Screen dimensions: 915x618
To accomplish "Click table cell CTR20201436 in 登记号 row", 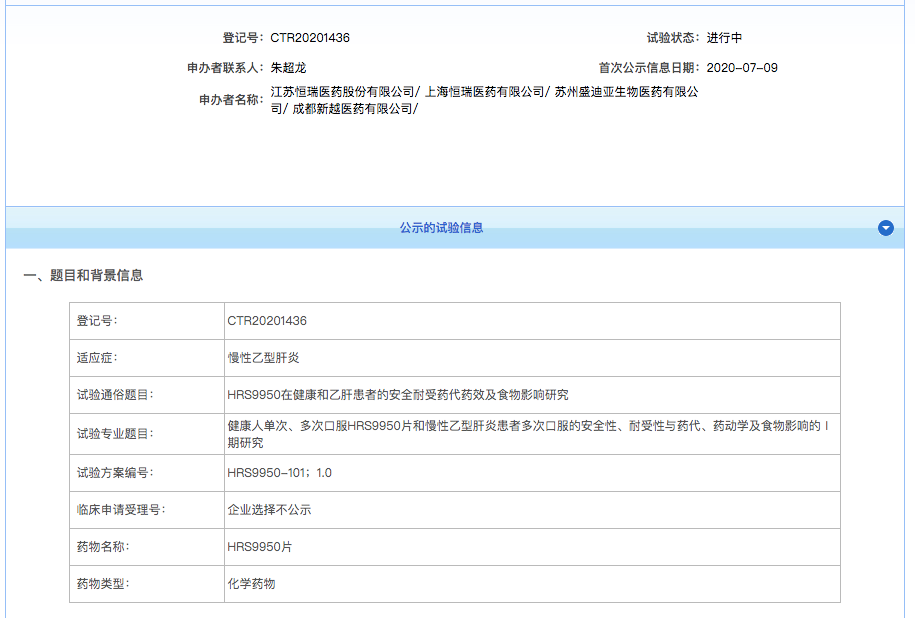I will (x=267, y=321).
